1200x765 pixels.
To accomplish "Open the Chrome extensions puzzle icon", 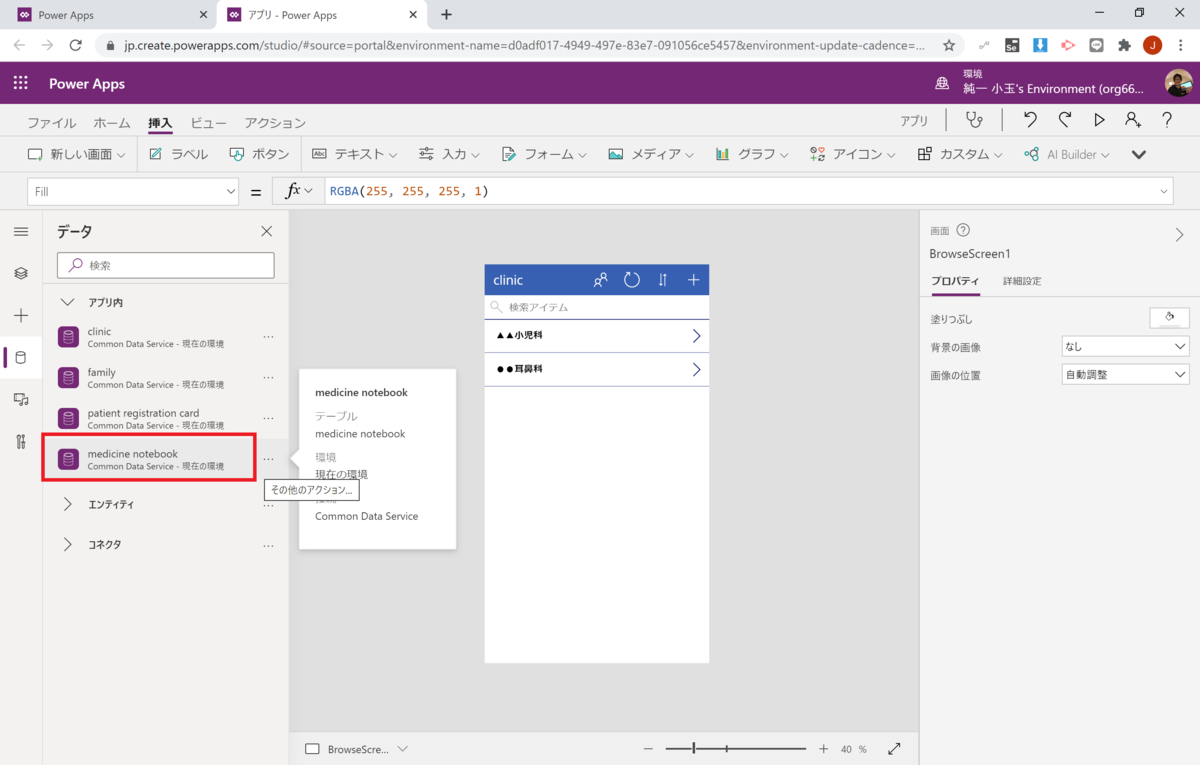I will coord(1125,45).
